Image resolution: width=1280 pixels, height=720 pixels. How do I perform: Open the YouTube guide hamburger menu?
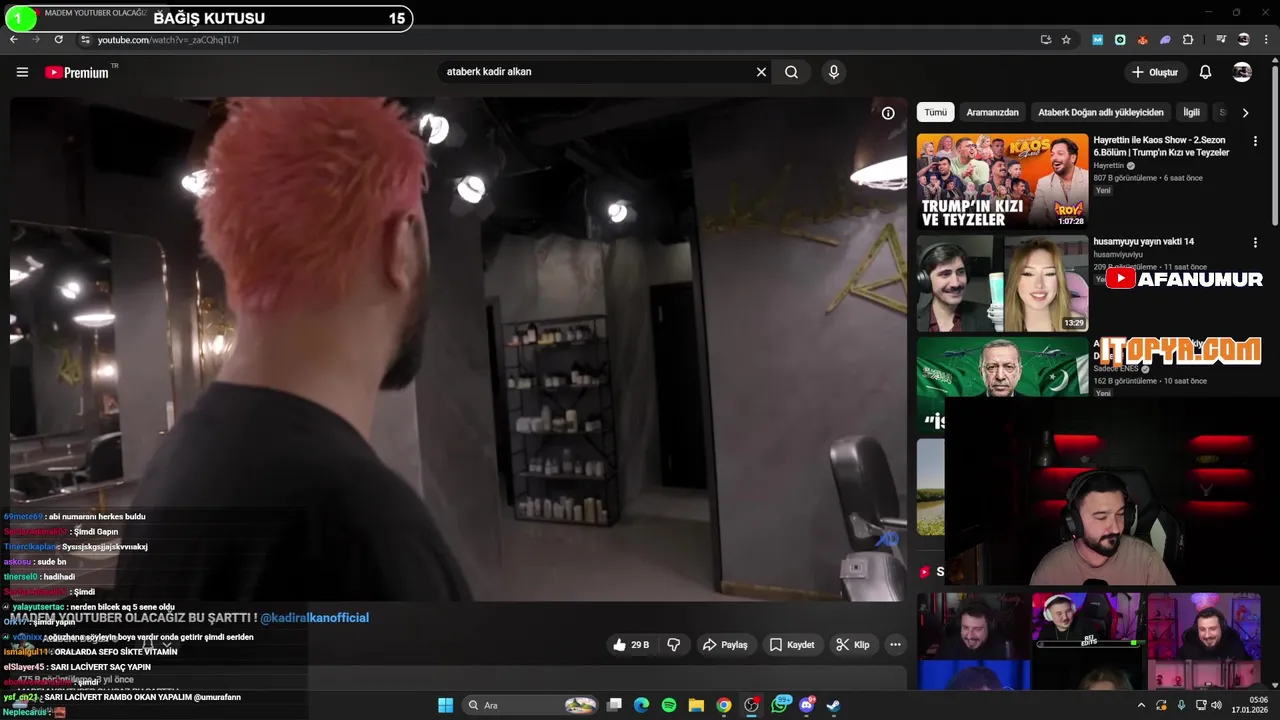(x=22, y=72)
